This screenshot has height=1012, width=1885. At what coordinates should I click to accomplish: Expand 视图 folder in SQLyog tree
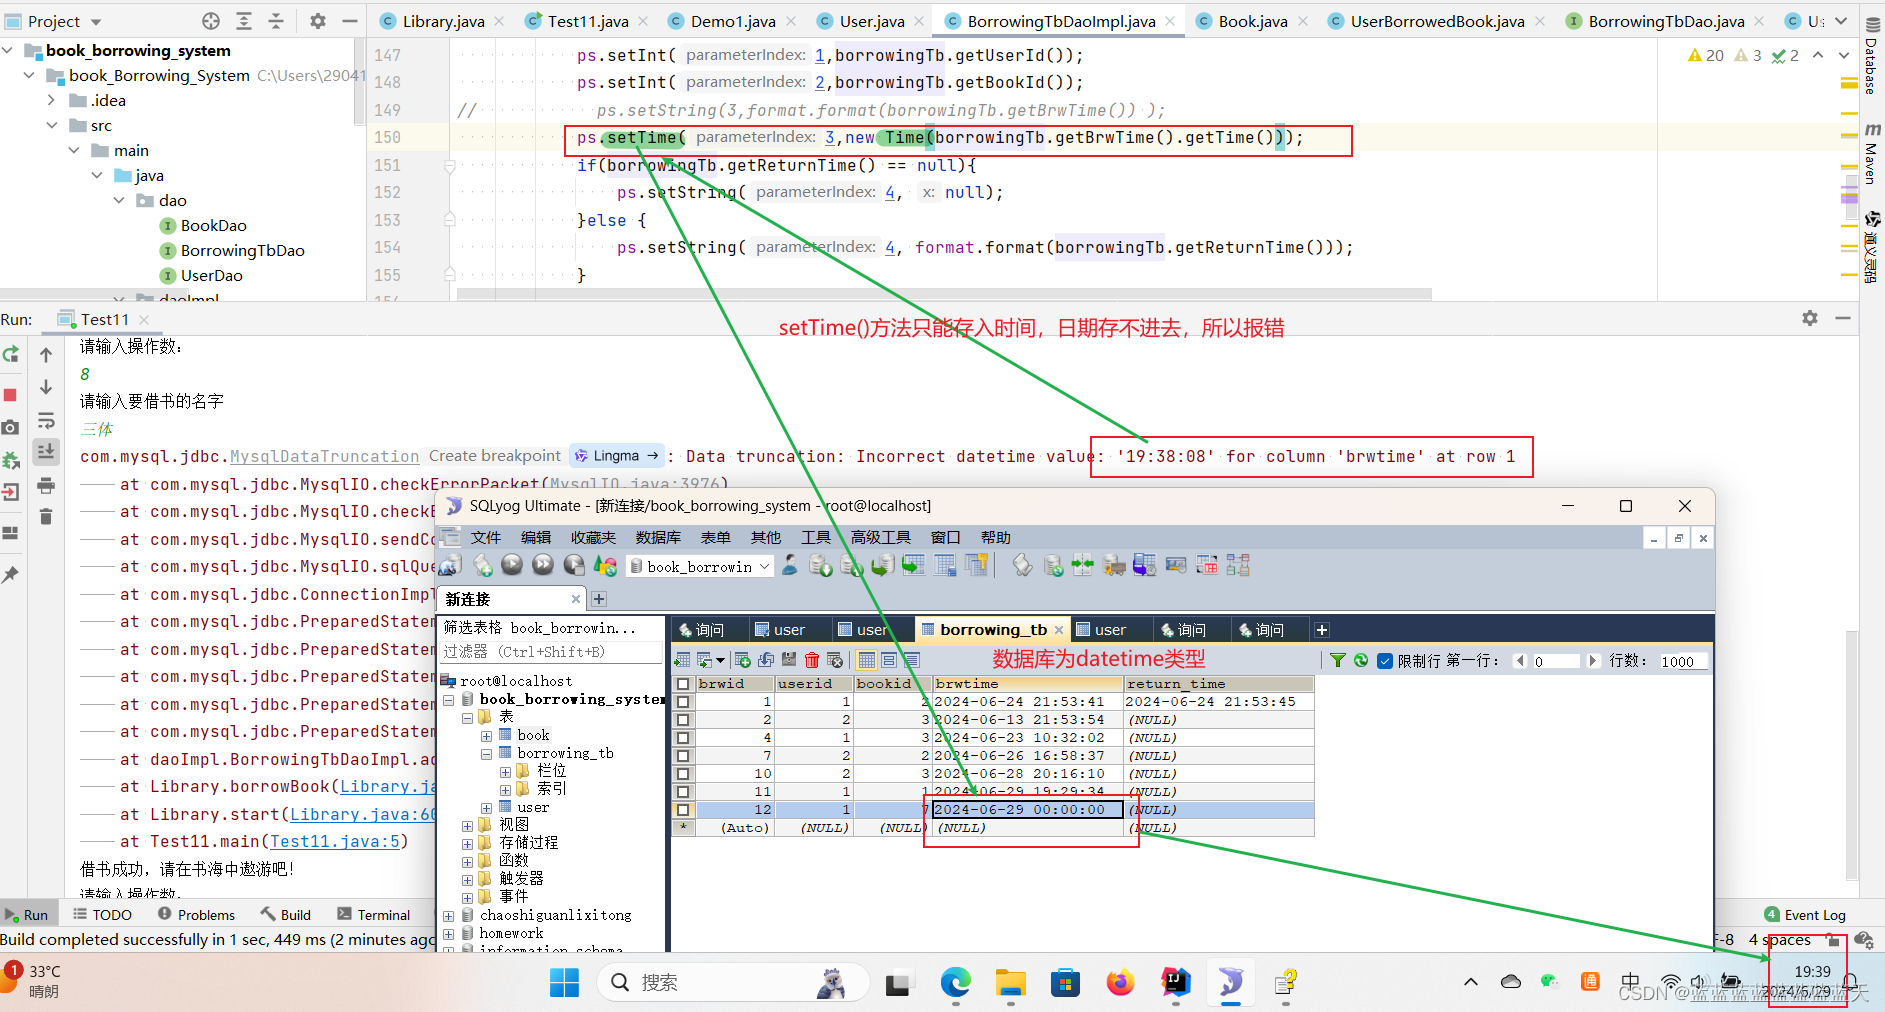(467, 826)
